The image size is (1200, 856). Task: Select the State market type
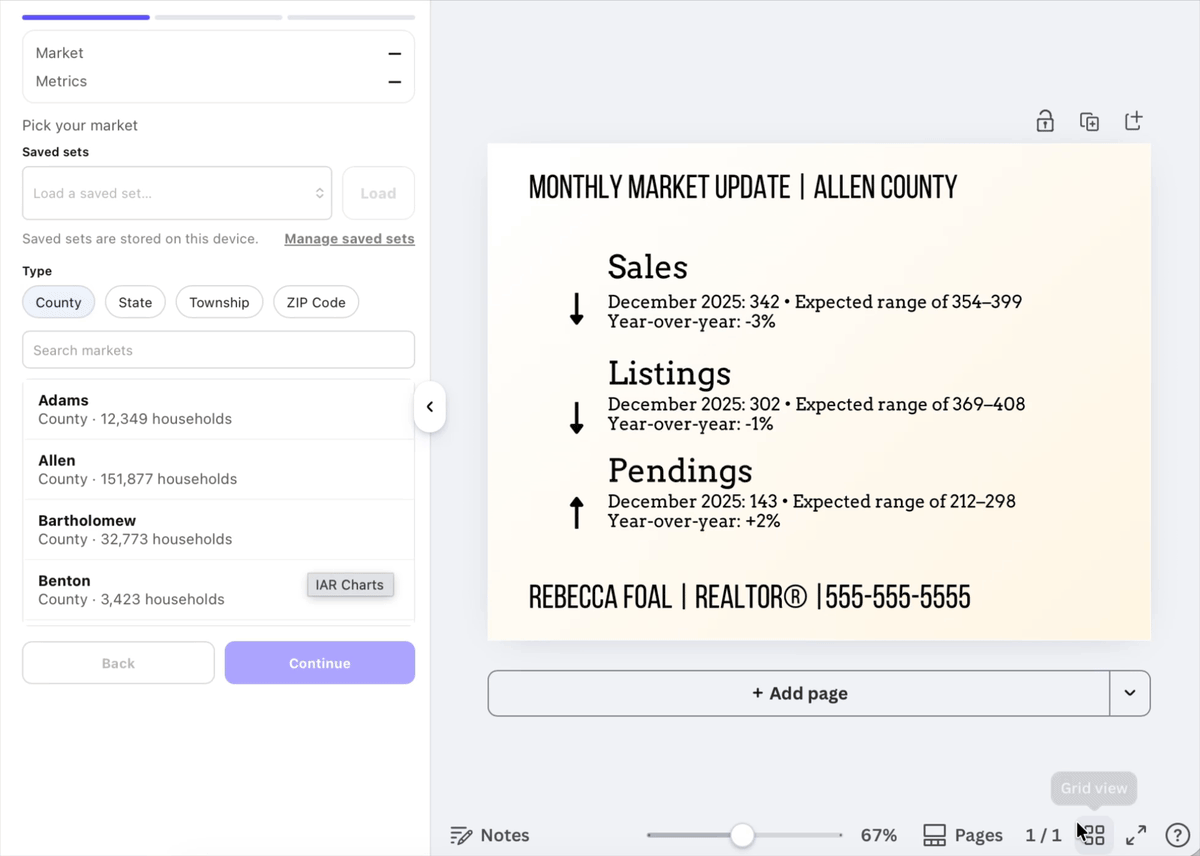point(135,302)
